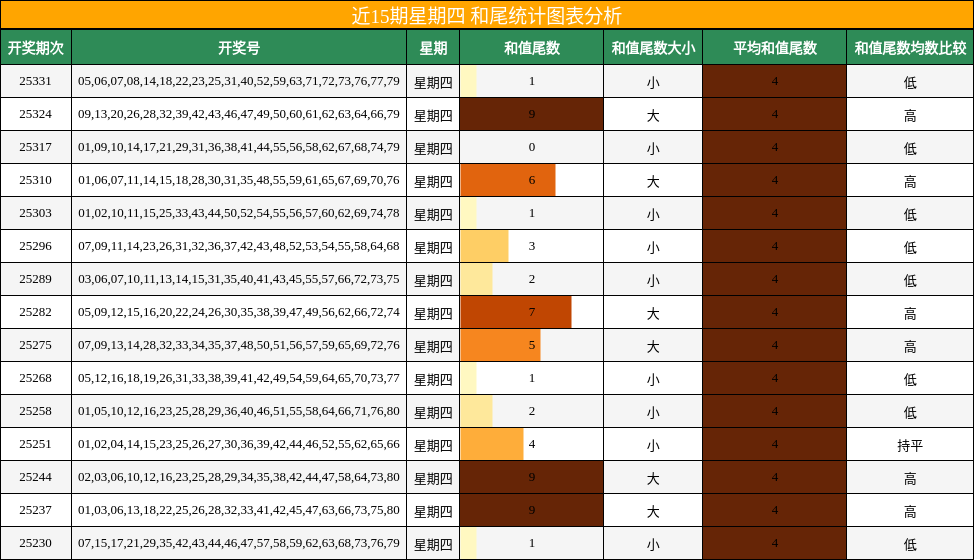Select draw period 25244 cell
The image size is (974, 560).
35,477
